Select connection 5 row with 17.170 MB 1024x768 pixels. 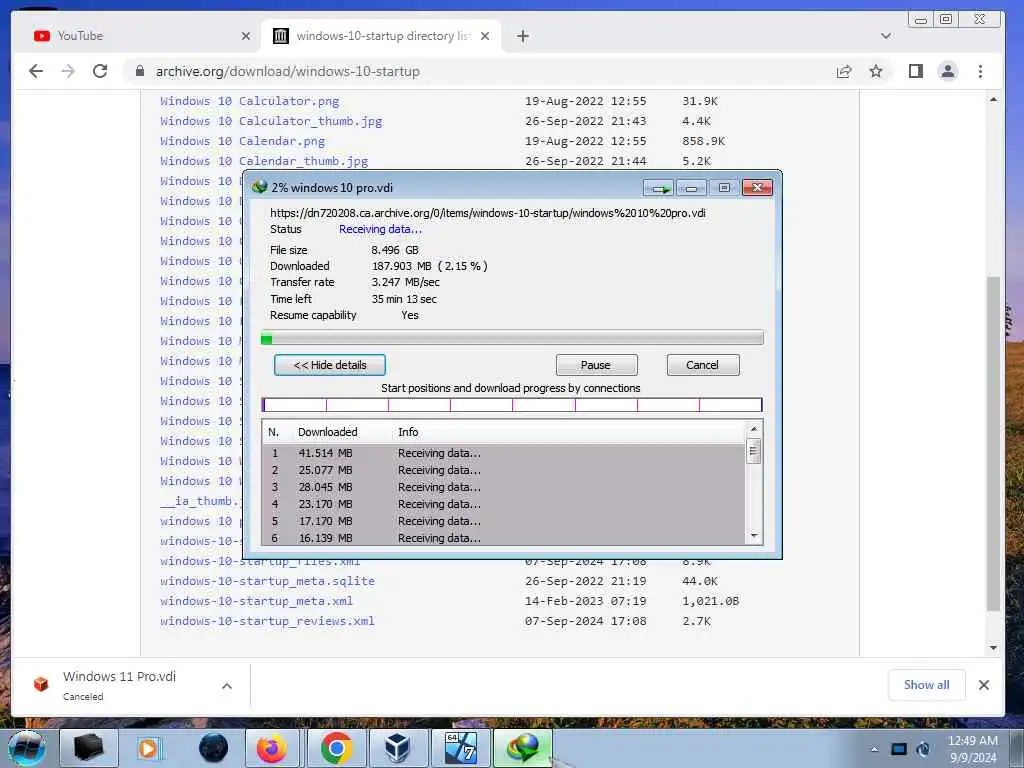[504, 521]
